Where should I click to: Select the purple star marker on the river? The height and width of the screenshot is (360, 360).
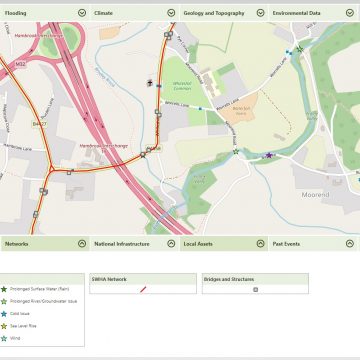269,155
